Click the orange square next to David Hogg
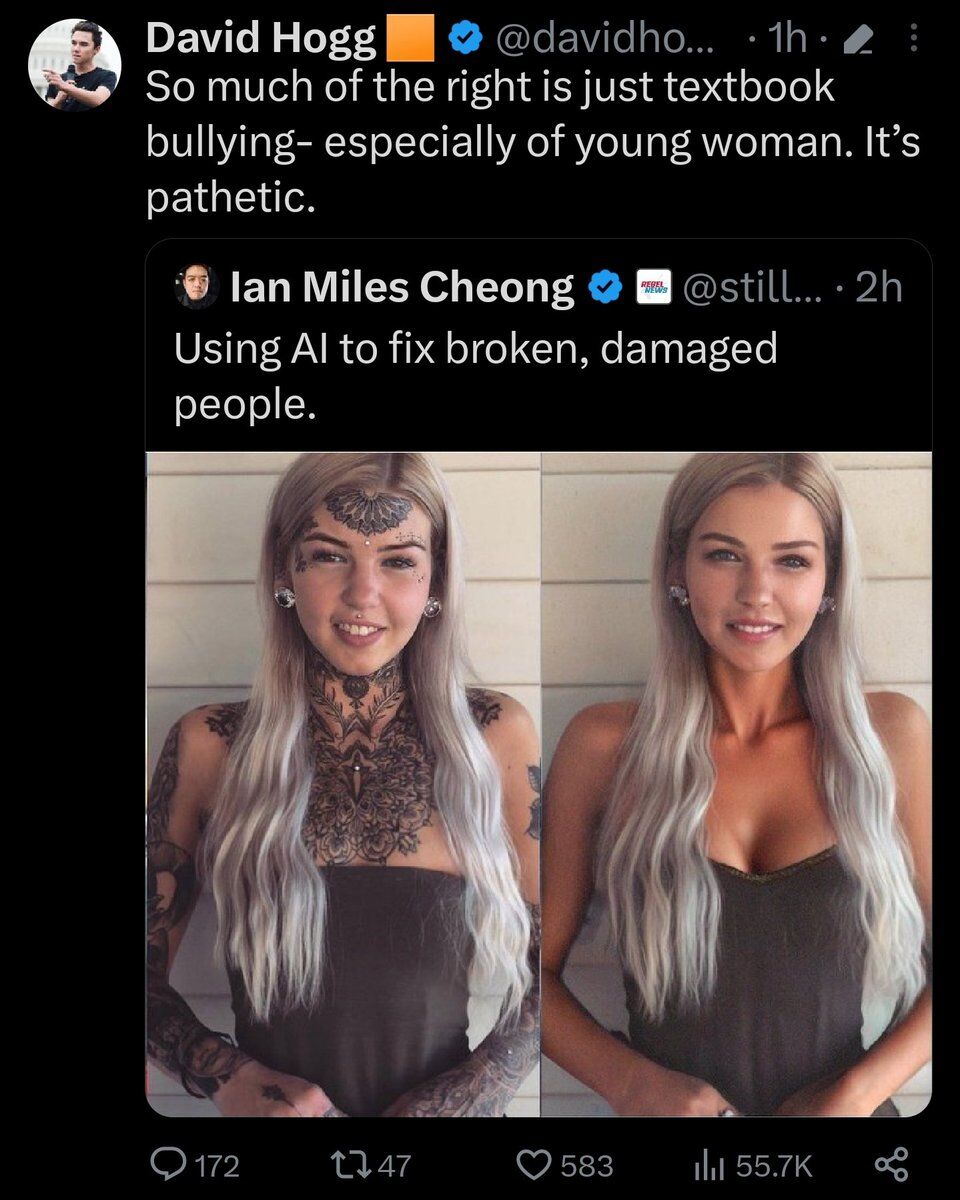Viewport: 960px width, 1200px height. pyautogui.click(x=412, y=40)
